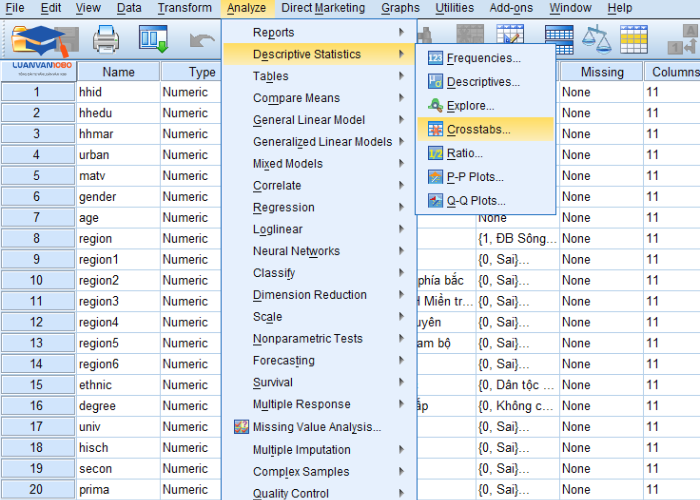Click the Undo arrow toolbar icon
This screenshot has width=700, height=500.
(x=201, y=40)
